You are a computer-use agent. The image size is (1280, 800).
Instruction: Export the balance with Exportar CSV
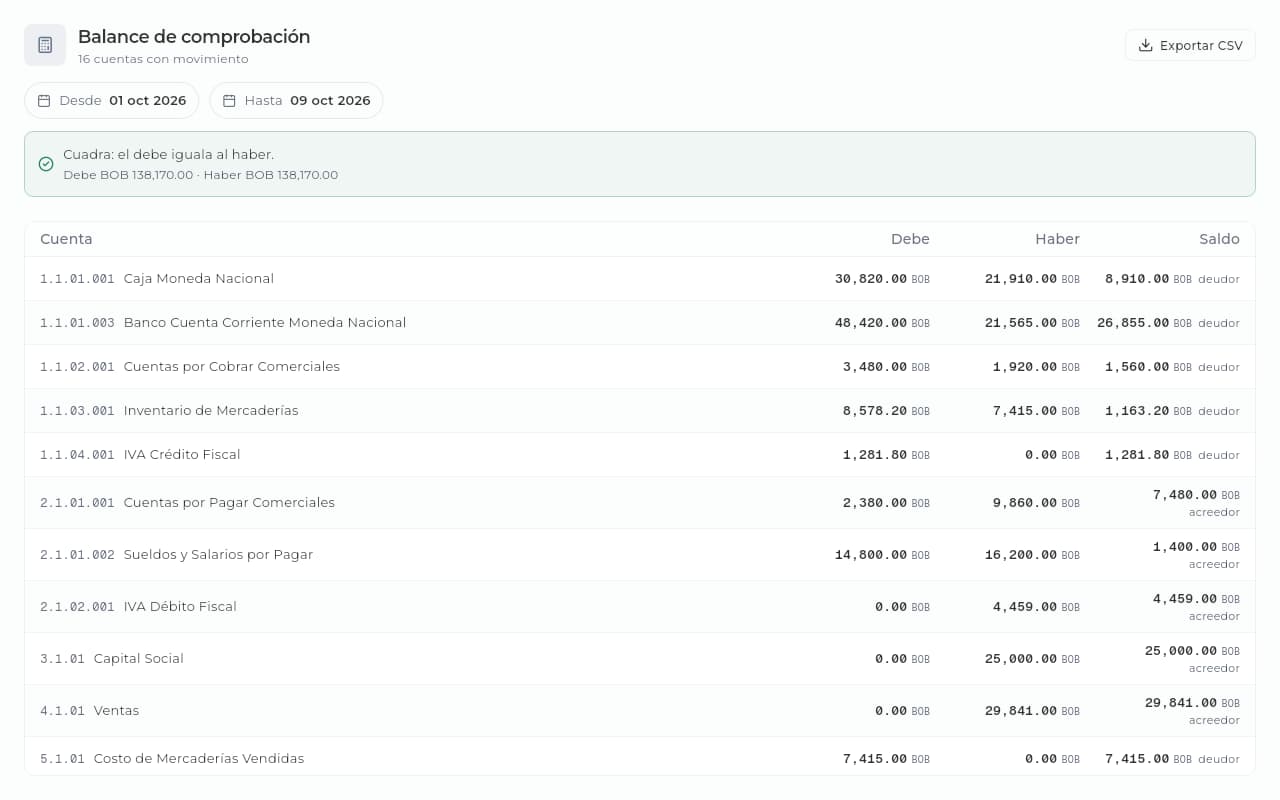pyautogui.click(x=1190, y=45)
